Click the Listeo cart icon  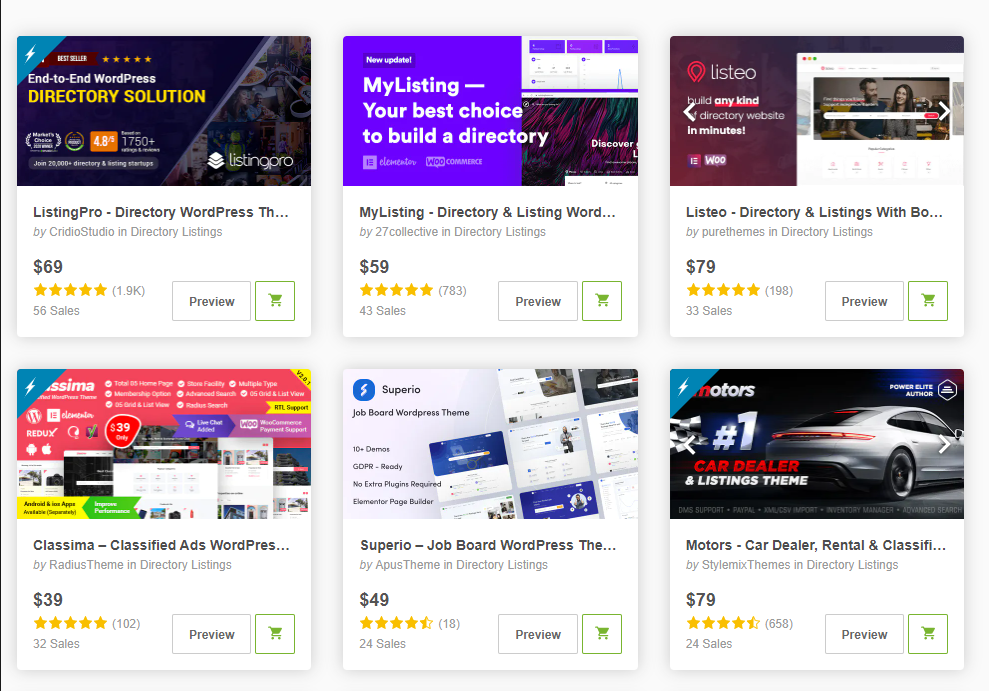[x=928, y=301]
